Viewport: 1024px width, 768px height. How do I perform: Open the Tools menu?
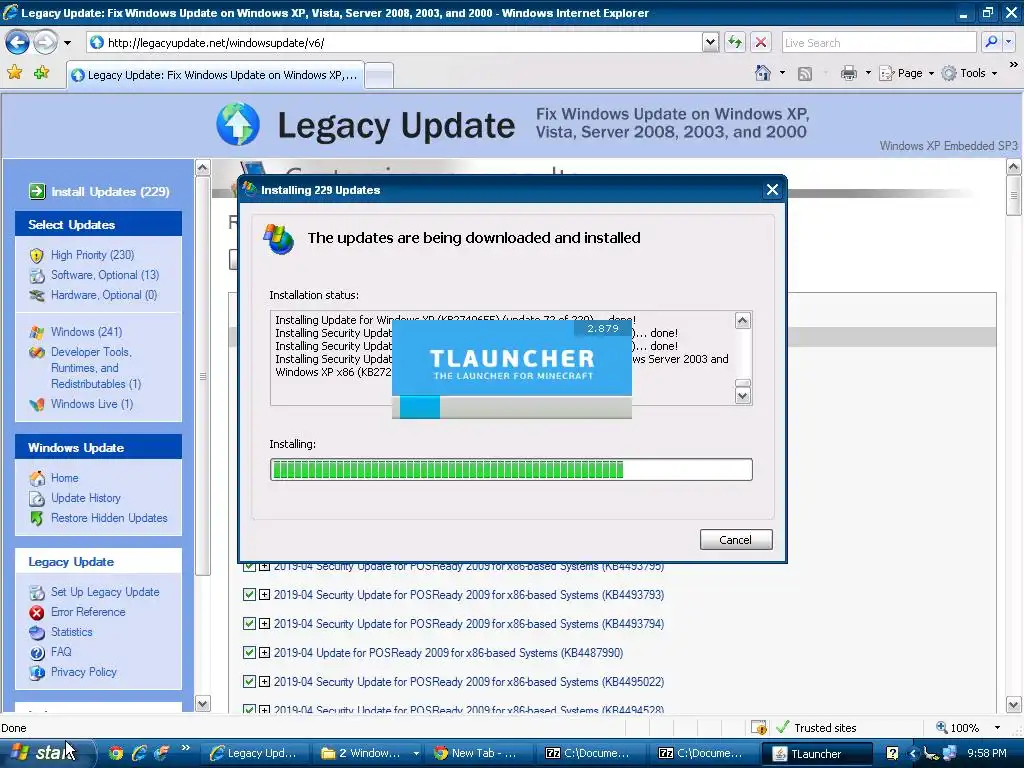click(x=970, y=73)
